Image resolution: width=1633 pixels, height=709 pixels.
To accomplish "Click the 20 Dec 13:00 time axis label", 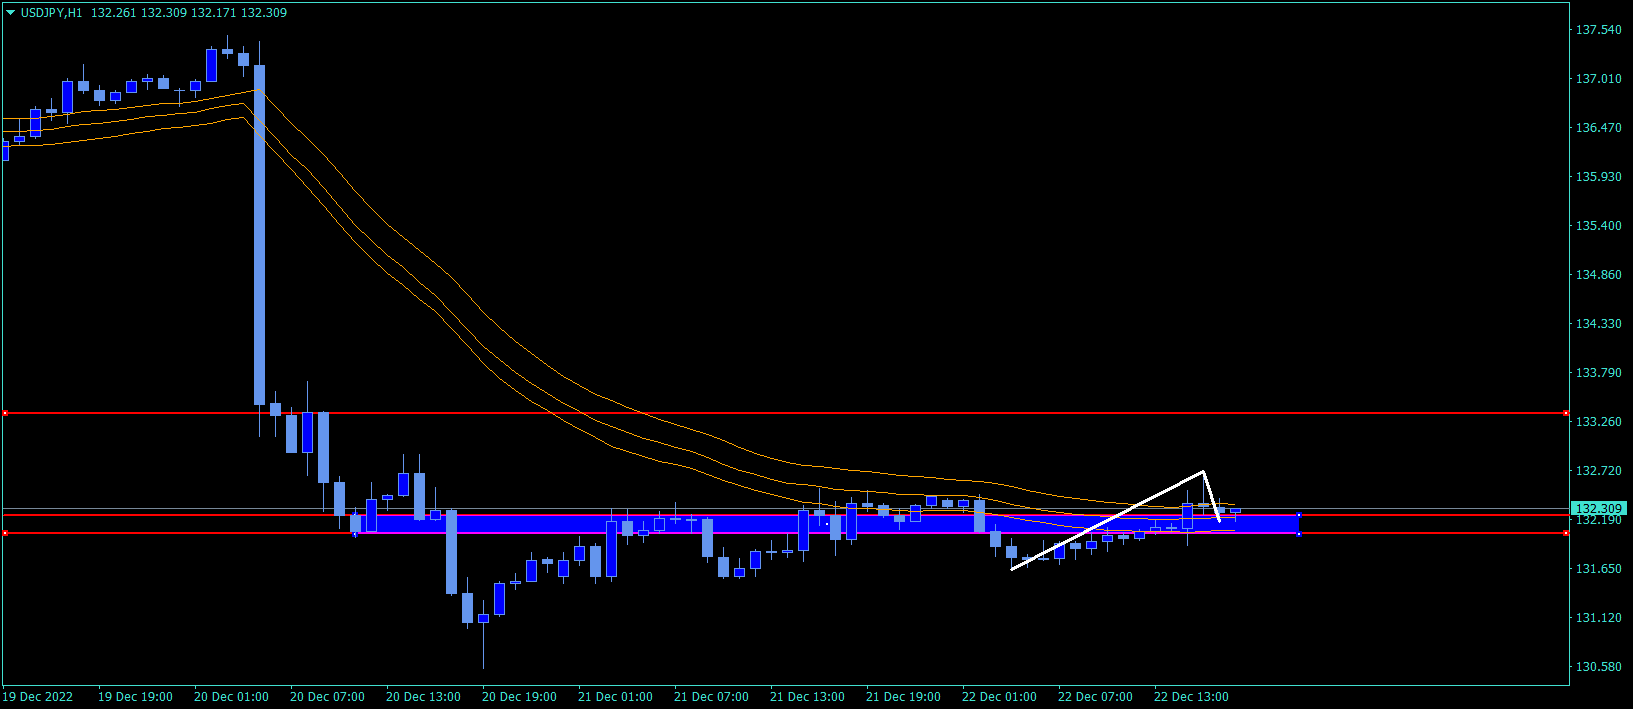I will (x=423, y=697).
